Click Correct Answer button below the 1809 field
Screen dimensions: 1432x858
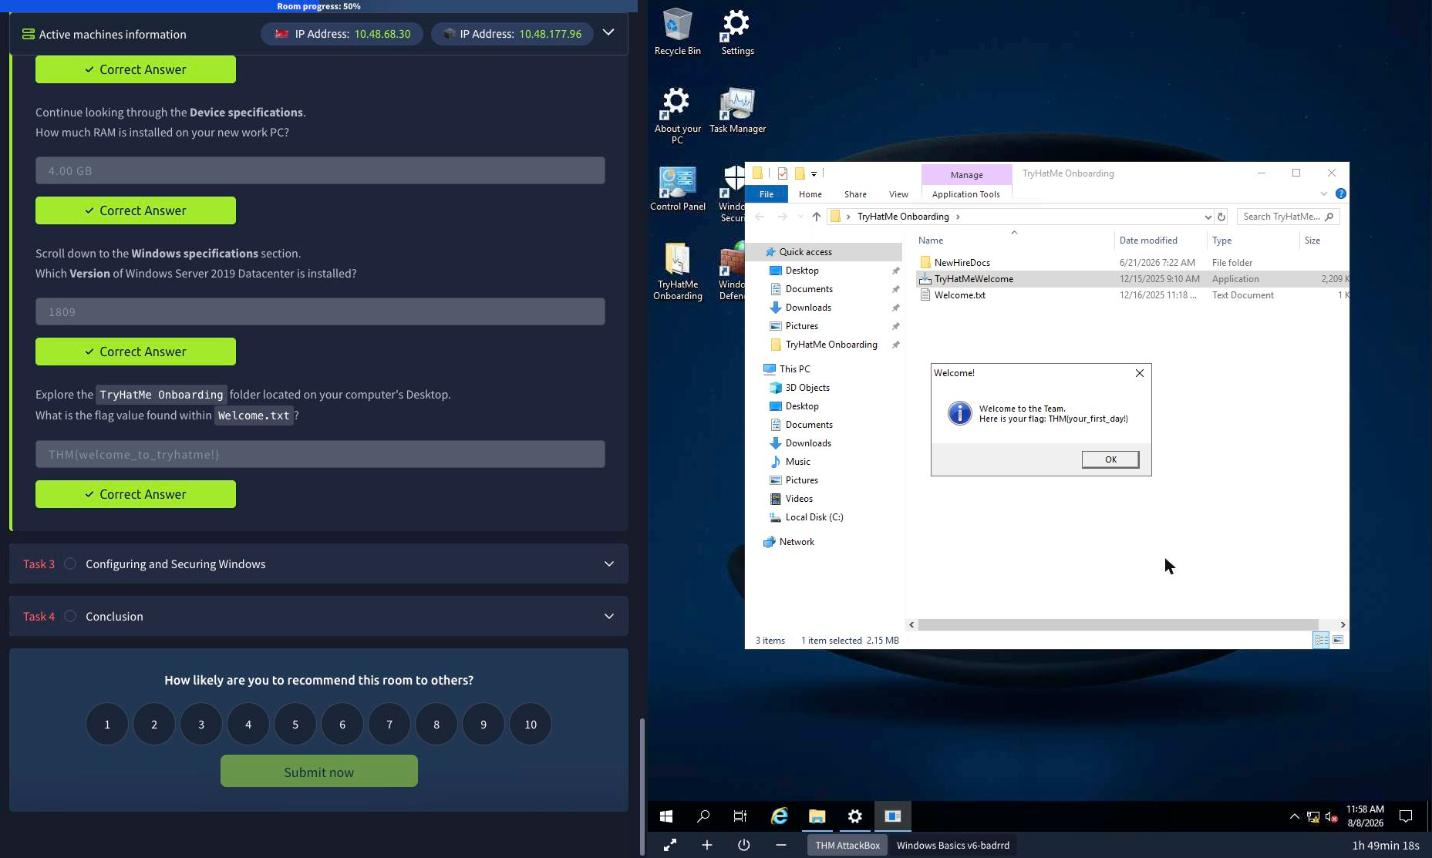click(x=136, y=352)
